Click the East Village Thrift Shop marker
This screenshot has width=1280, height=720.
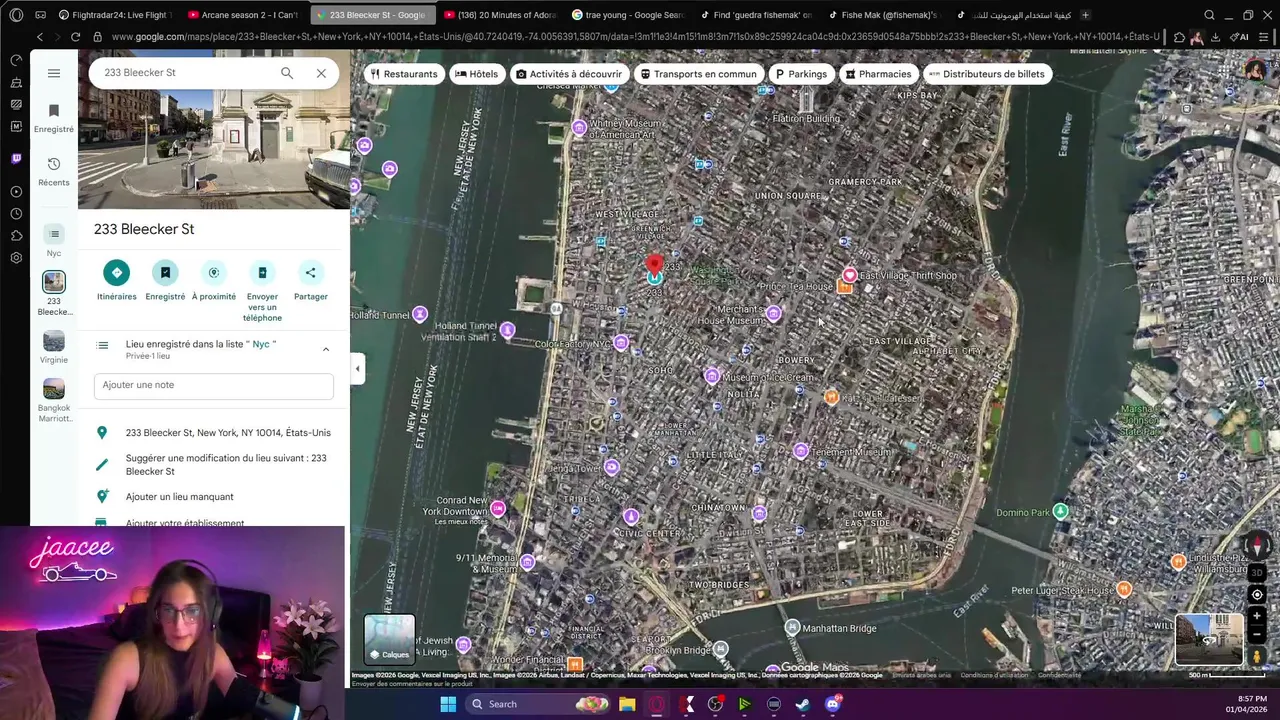849,275
